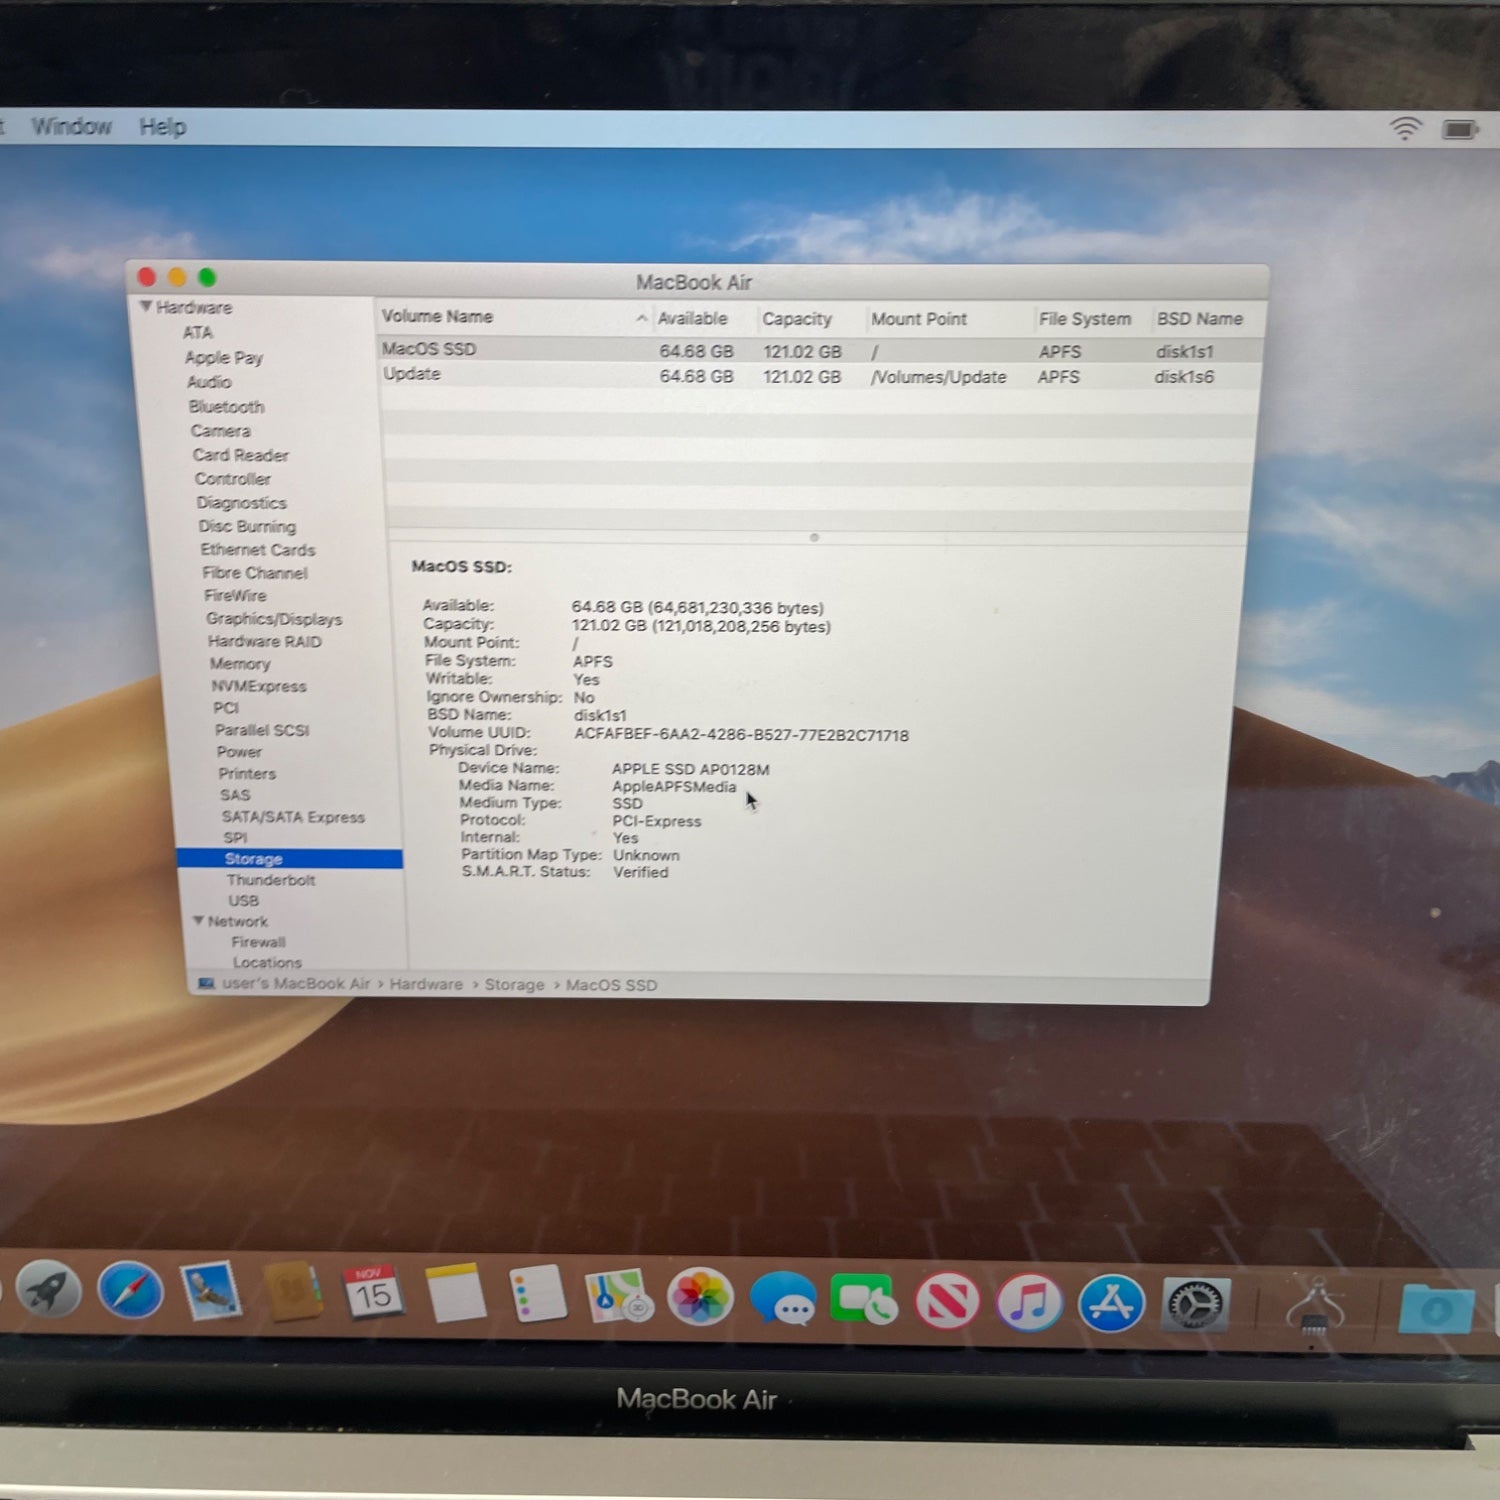Select Memory in the hardware list

240,664
